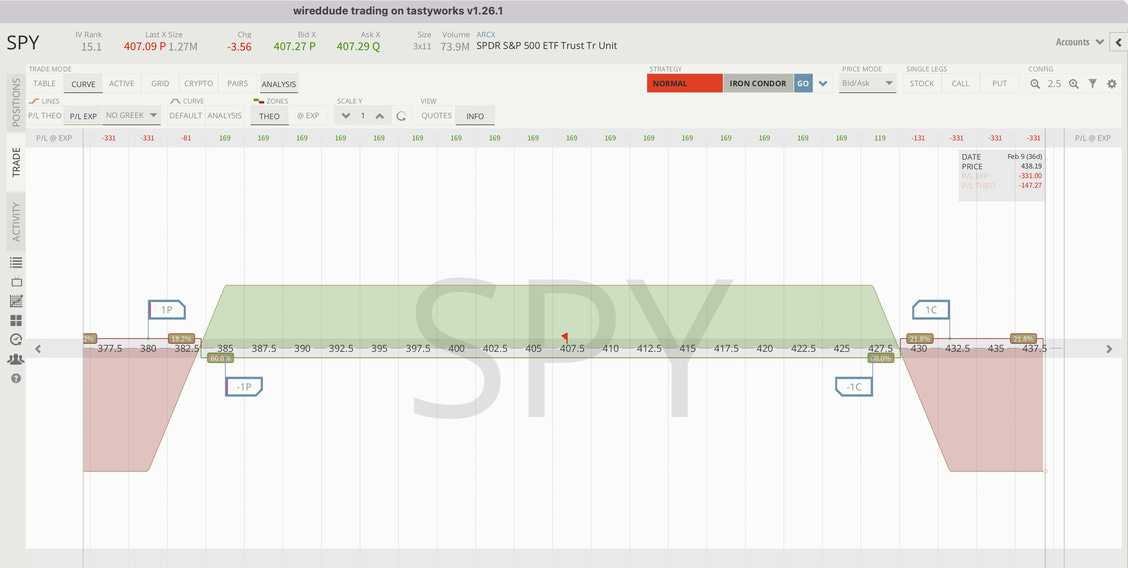The height and width of the screenshot is (568, 1128).
Task: Open the Bid/Ask price mode dropdown
Action: coord(868,83)
